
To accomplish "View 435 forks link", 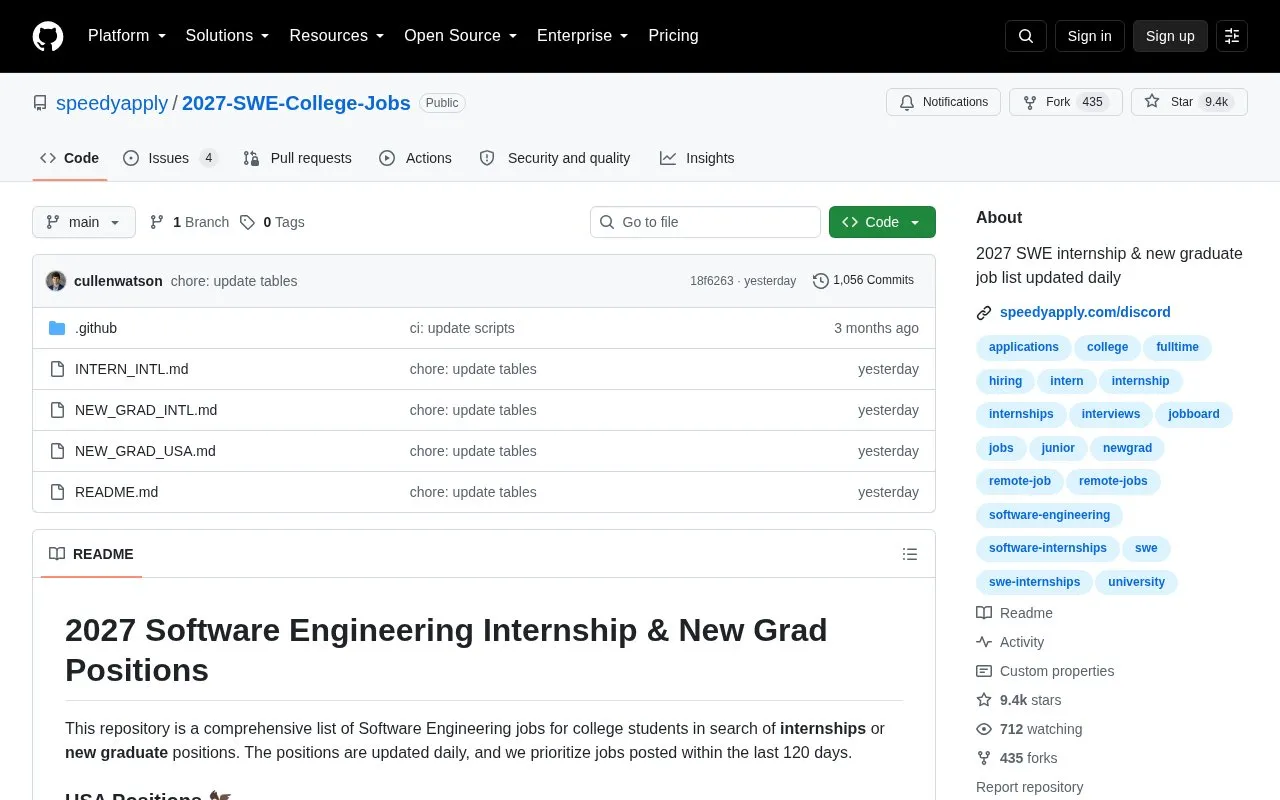I will [1017, 758].
